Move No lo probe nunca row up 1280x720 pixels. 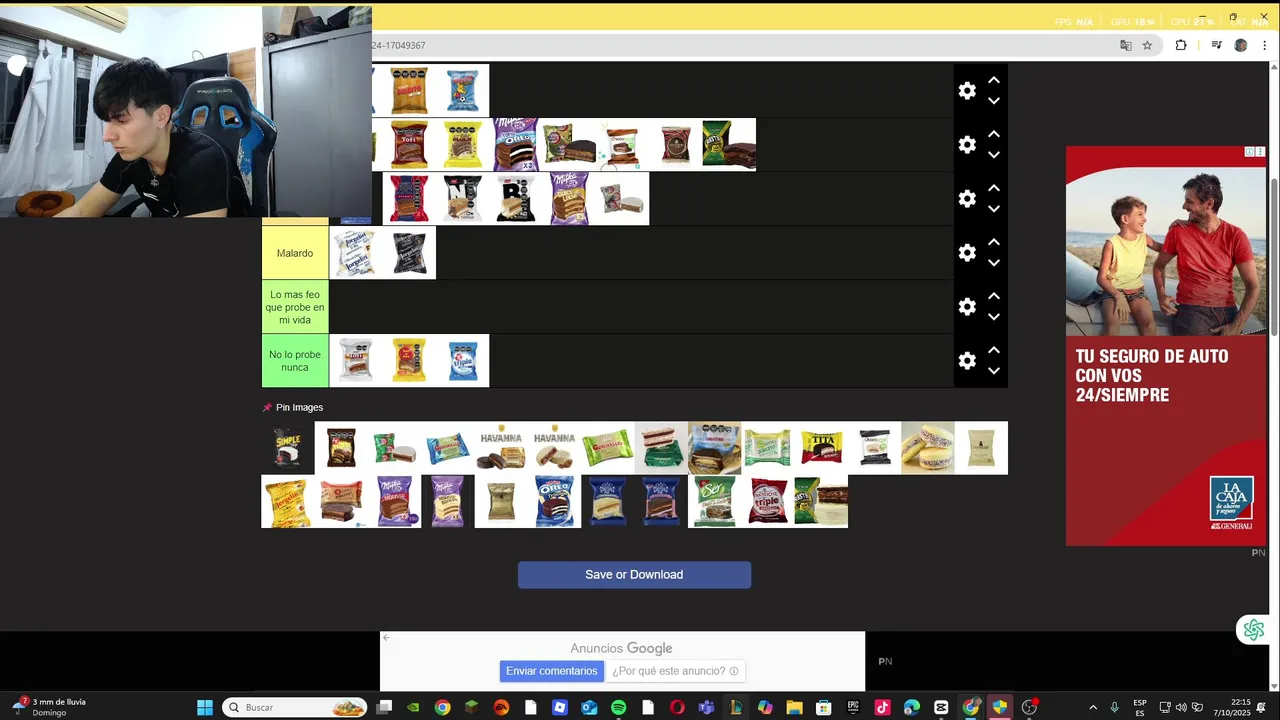994,350
